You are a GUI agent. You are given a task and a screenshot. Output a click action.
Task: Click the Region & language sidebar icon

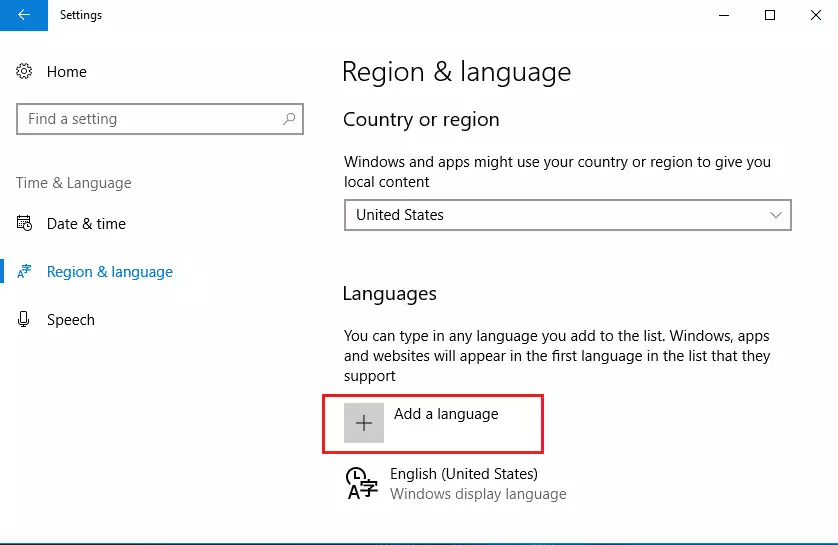click(24, 271)
